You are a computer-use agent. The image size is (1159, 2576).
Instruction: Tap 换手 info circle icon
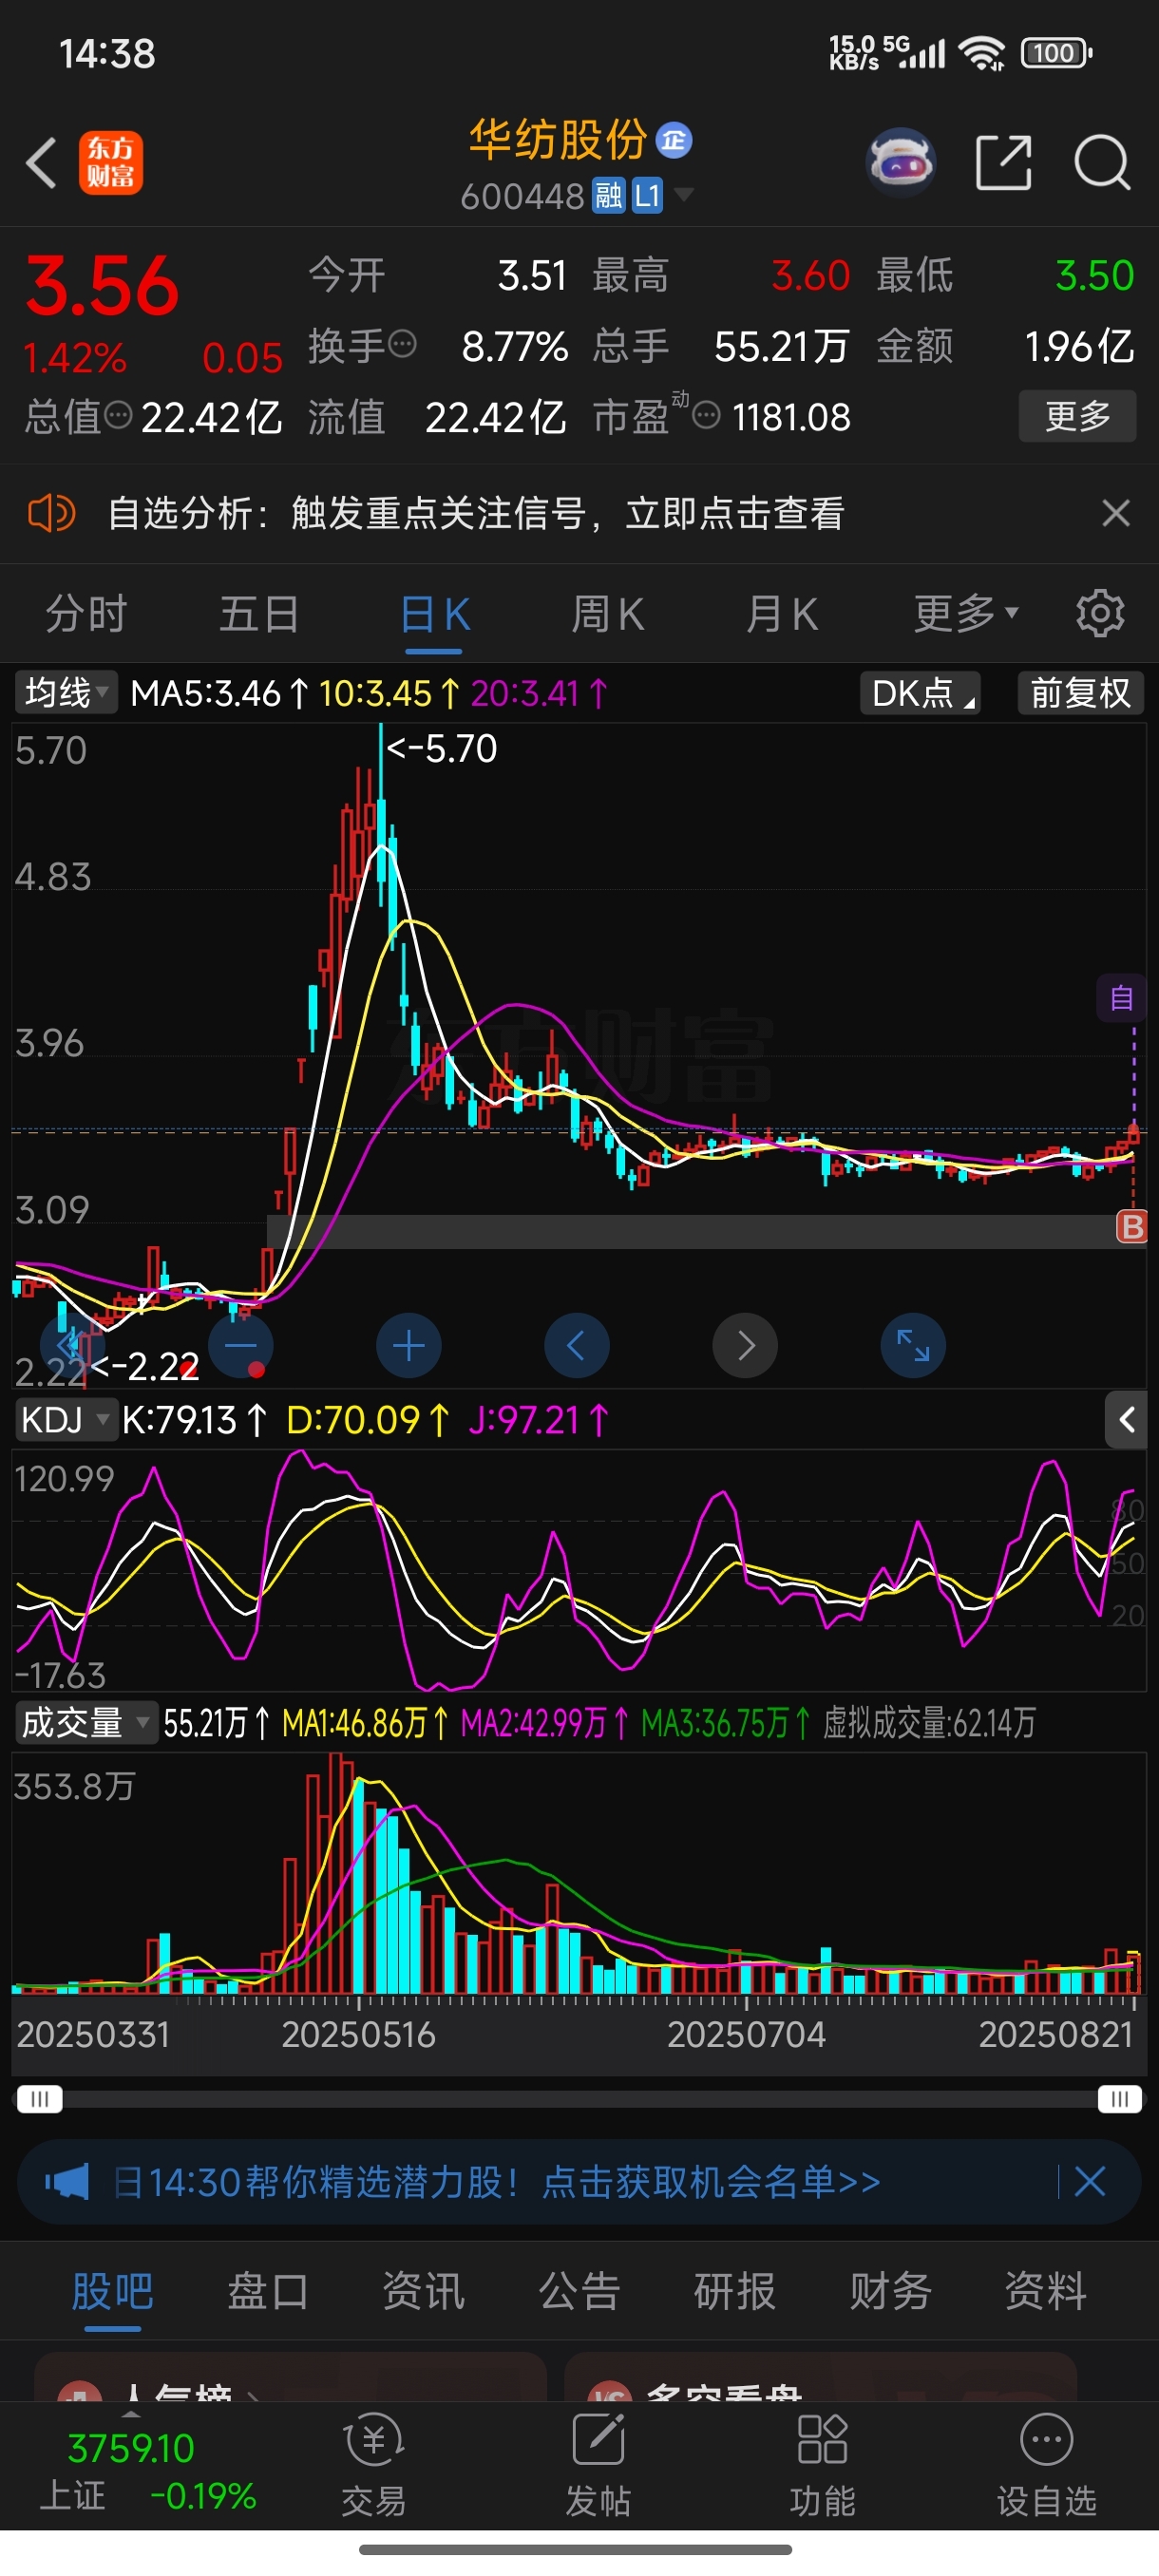pos(402,345)
